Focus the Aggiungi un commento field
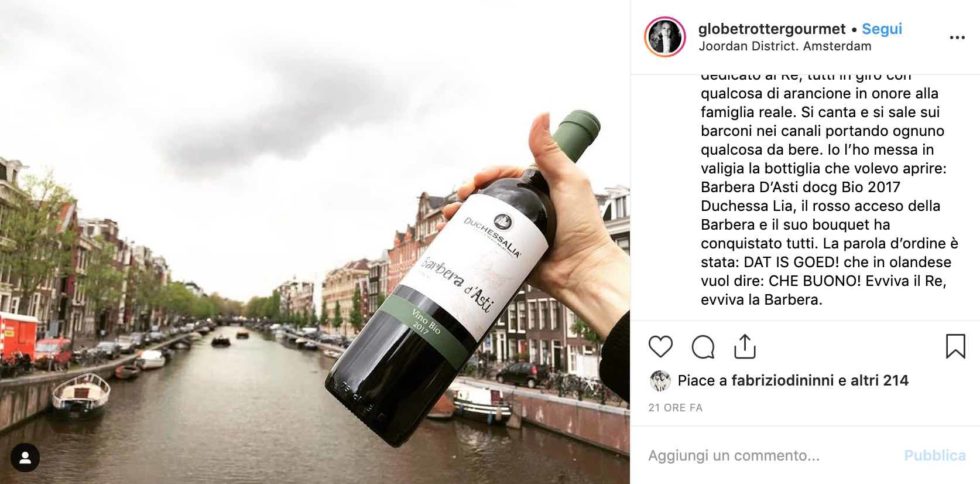The image size is (980, 484). coord(769,456)
